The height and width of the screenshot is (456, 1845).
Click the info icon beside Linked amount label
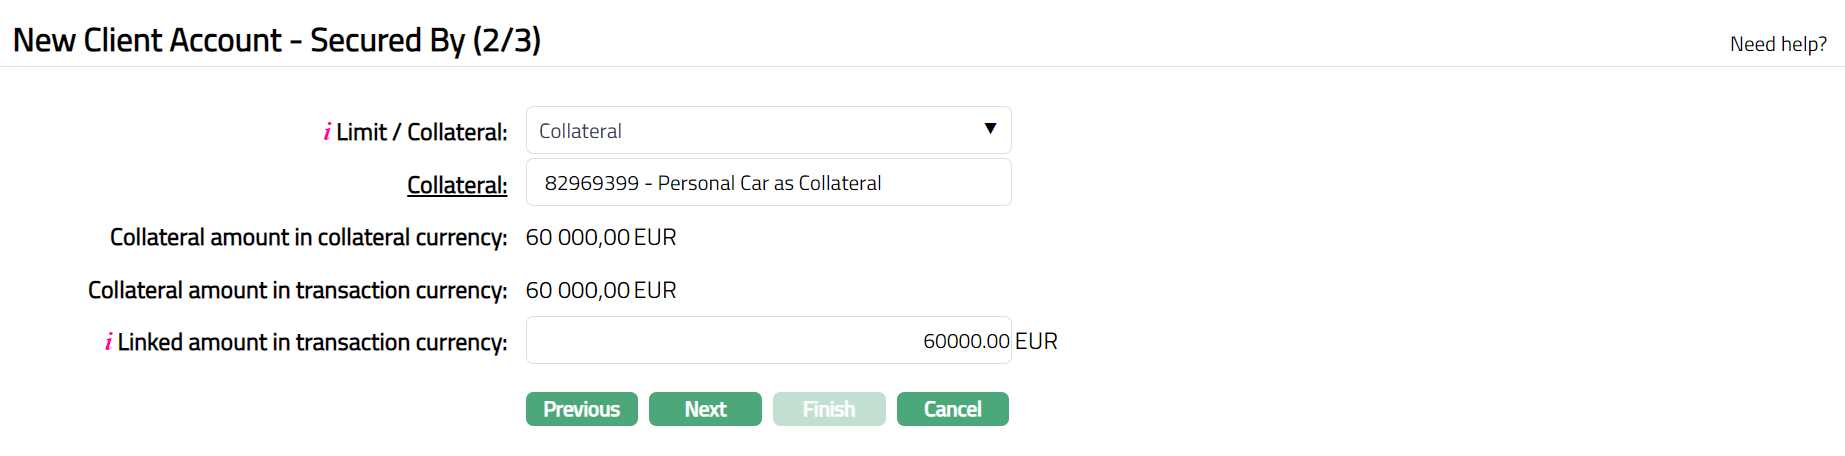(x=108, y=342)
